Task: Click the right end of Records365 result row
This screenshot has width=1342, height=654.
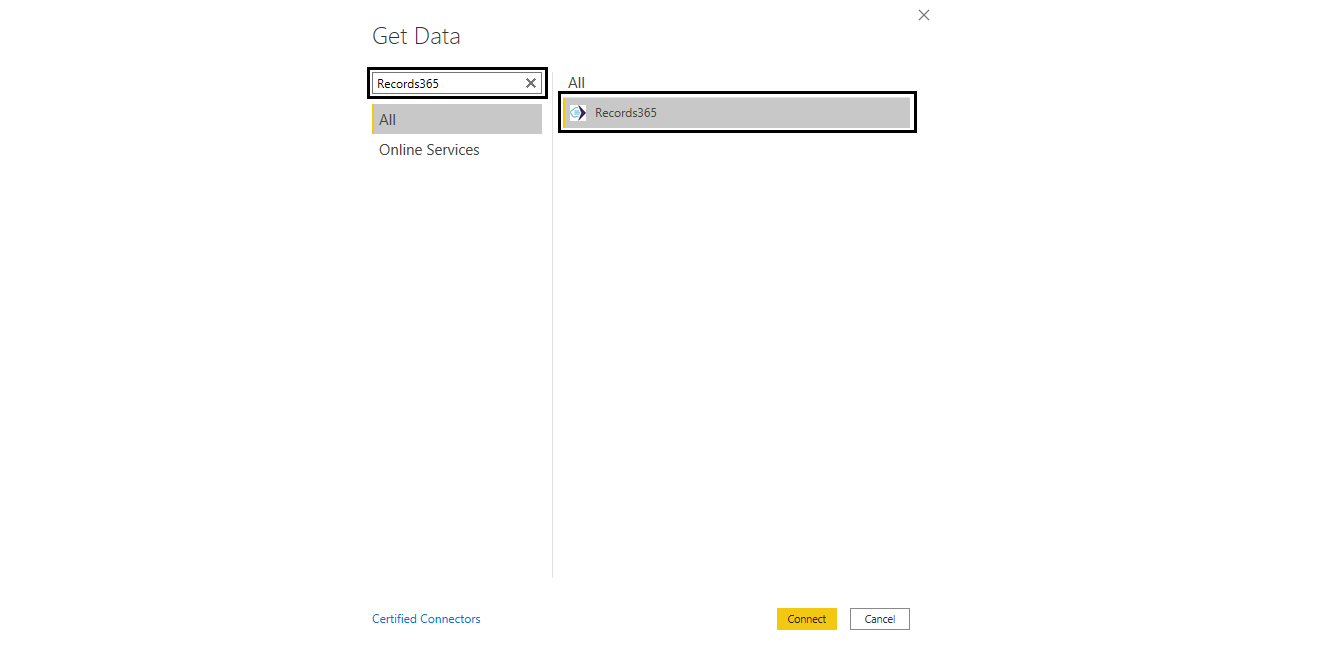Action: [890, 113]
